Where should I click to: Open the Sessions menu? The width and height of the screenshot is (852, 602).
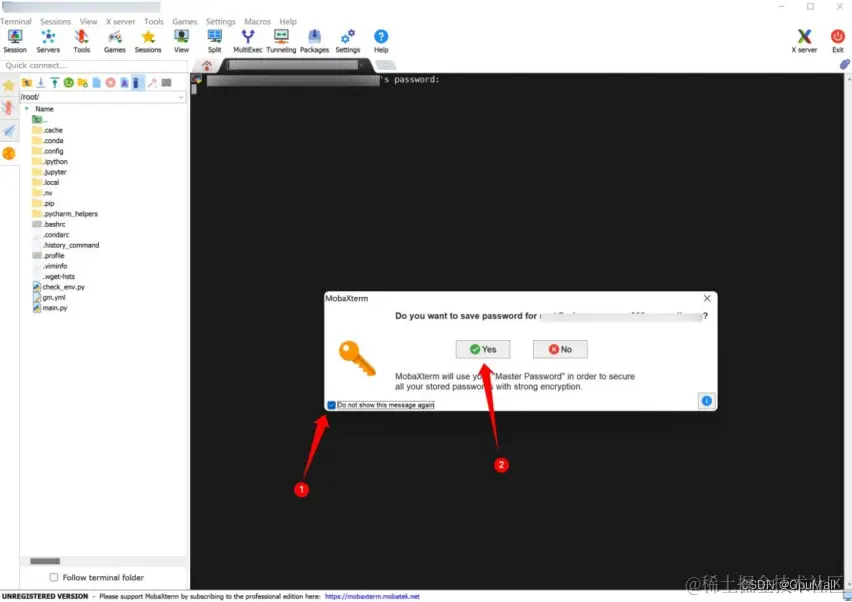(55, 22)
